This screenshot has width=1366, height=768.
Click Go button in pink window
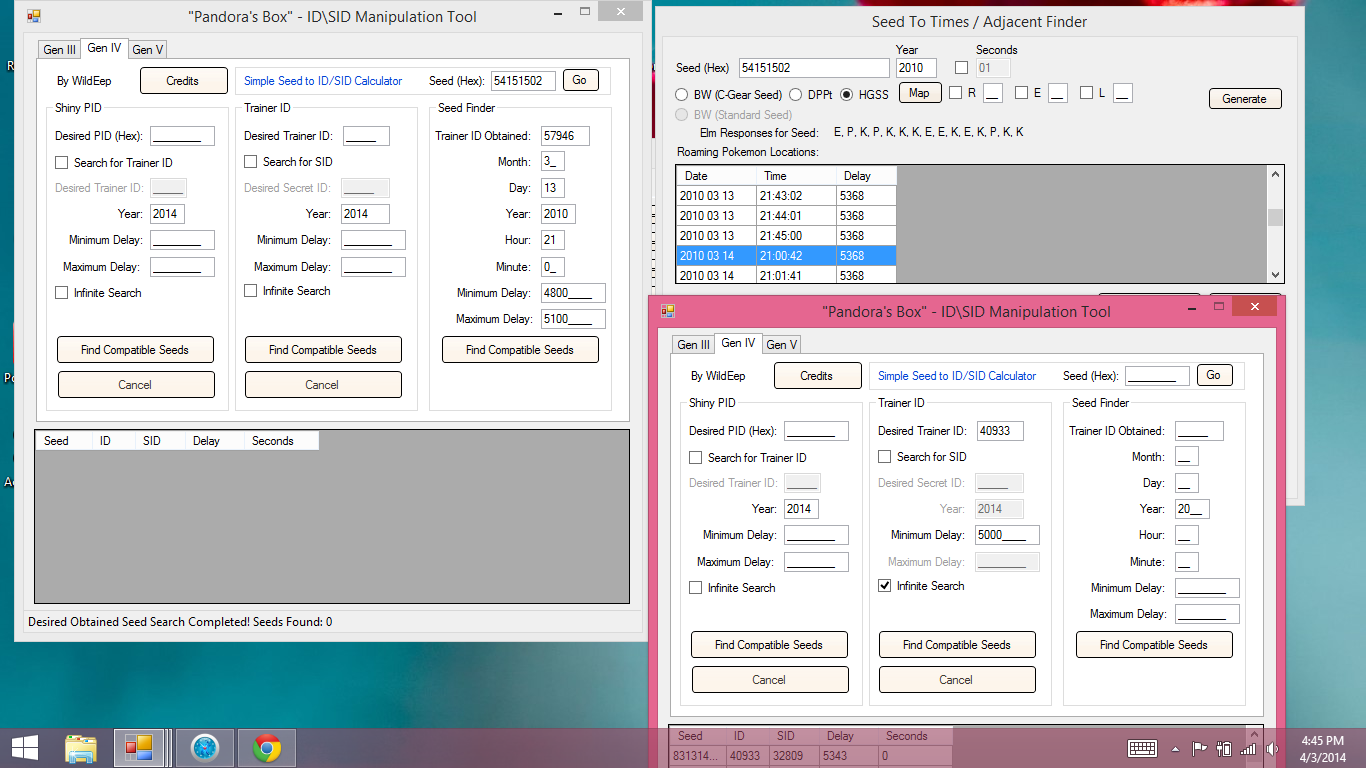(1214, 375)
